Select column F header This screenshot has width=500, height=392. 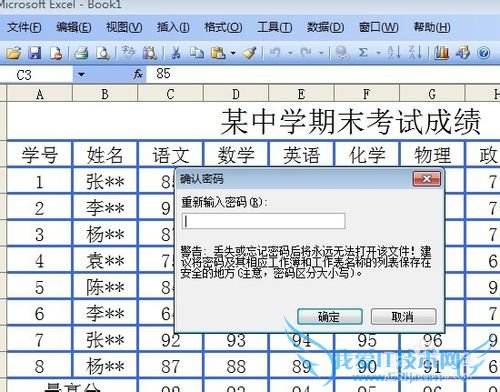(x=366, y=94)
